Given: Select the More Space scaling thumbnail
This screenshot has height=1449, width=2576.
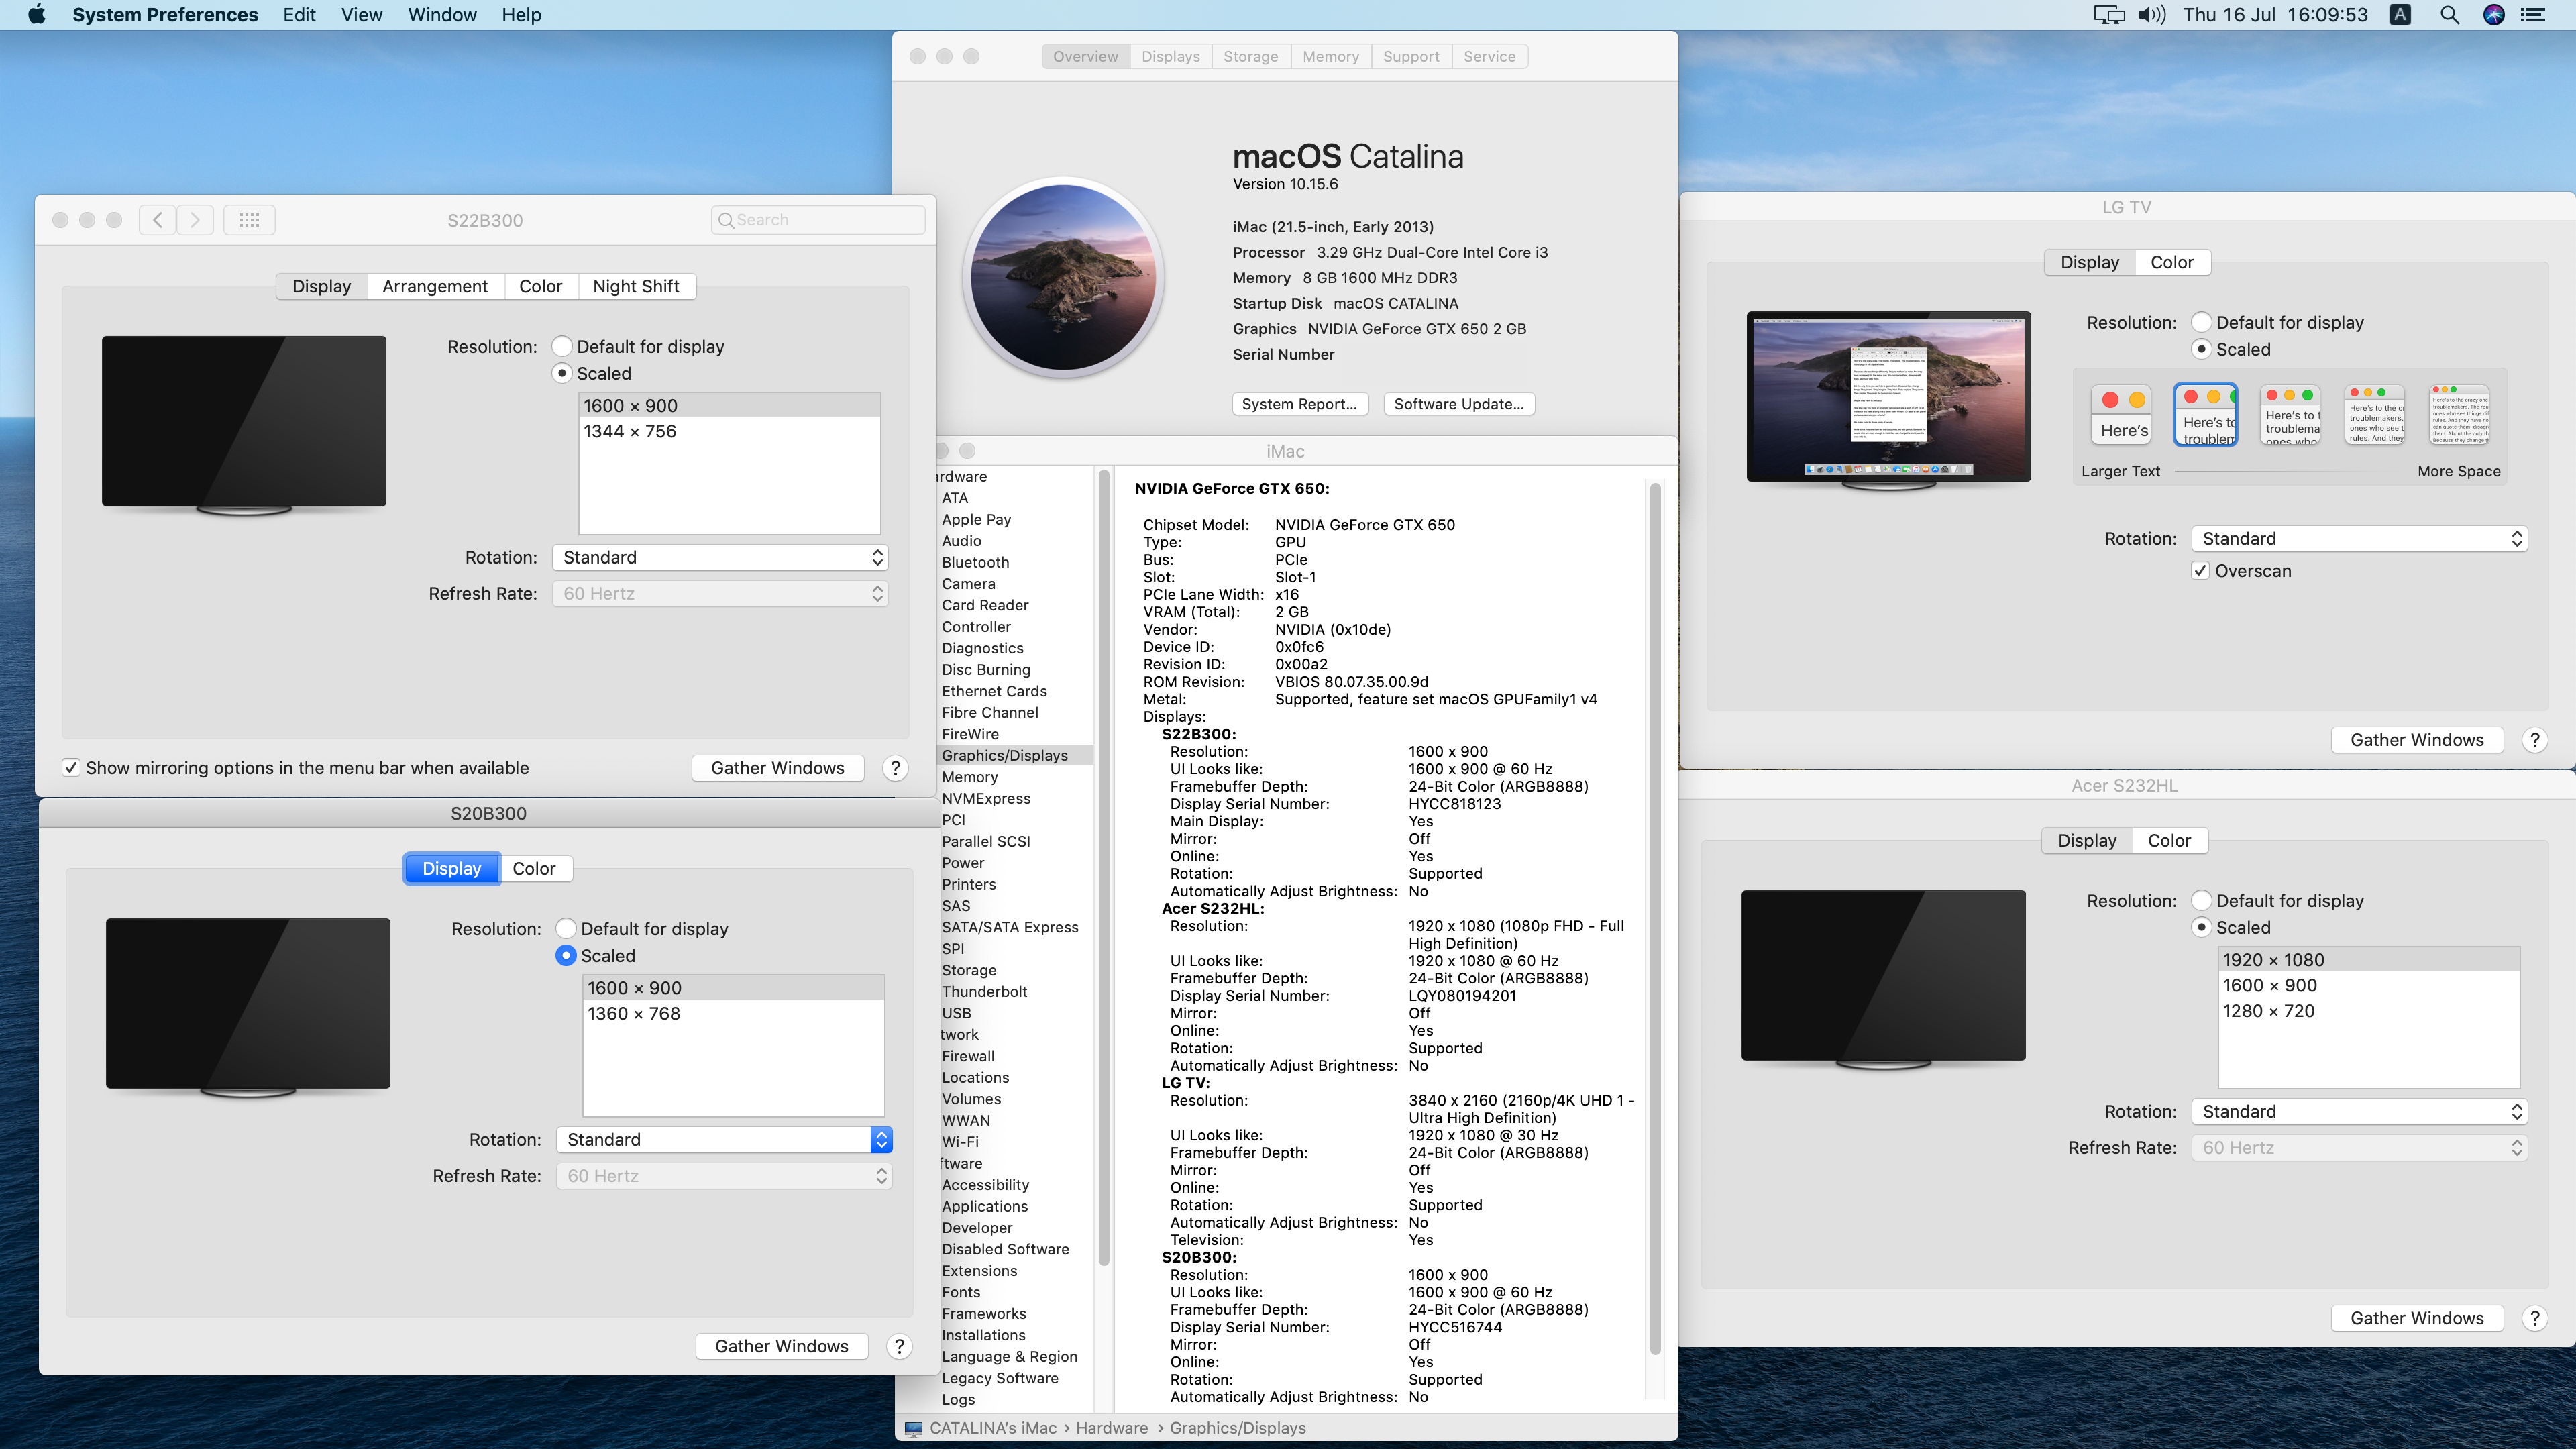Looking at the screenshot, I should (x=2459, y=414).
